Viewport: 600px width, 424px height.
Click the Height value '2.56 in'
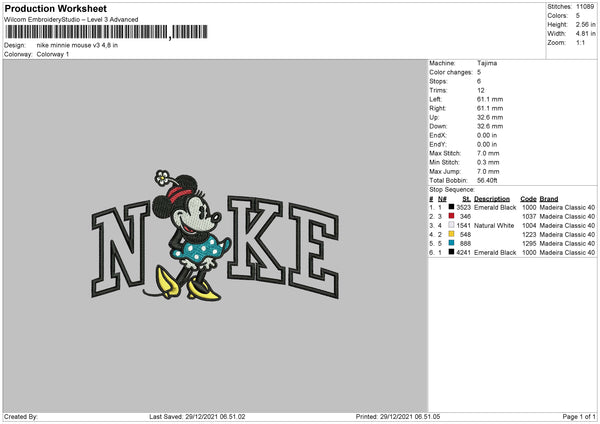click(x=586, y=24)
